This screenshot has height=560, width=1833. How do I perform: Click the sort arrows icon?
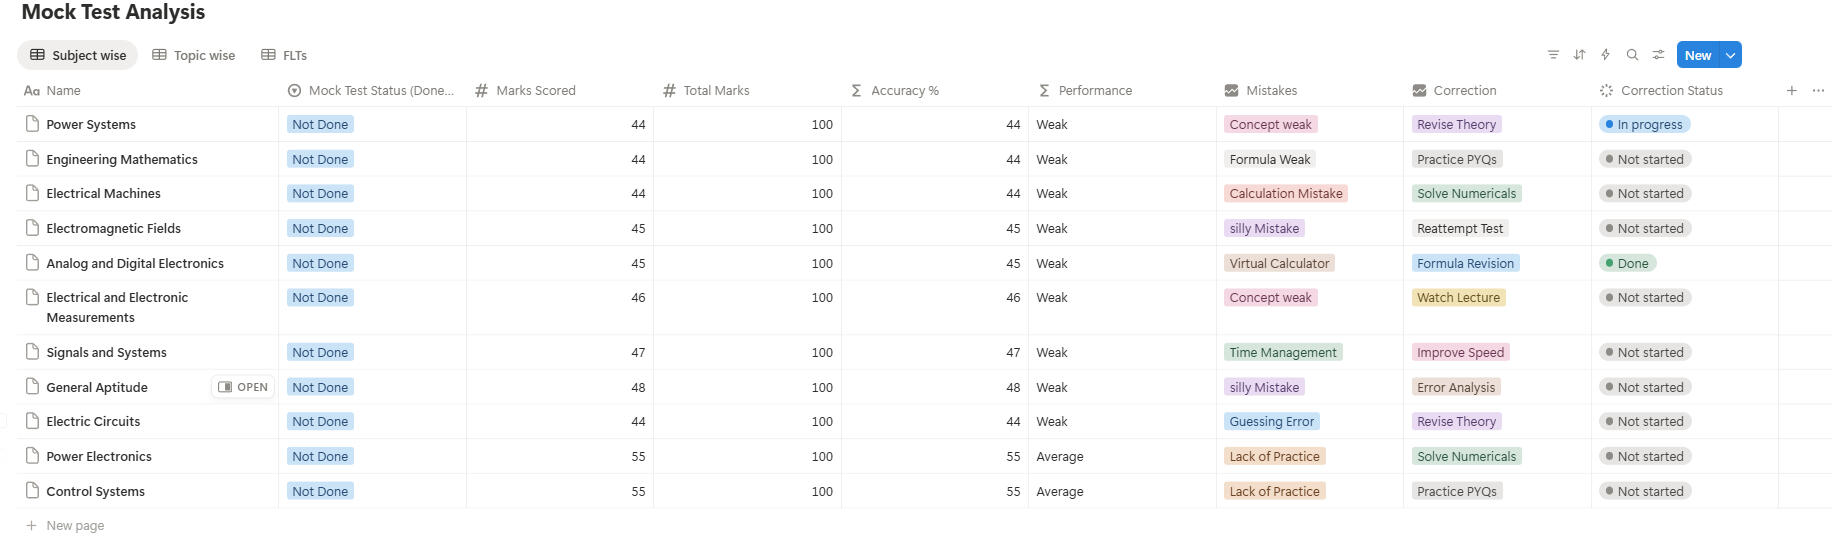(x=1579, y=55)
